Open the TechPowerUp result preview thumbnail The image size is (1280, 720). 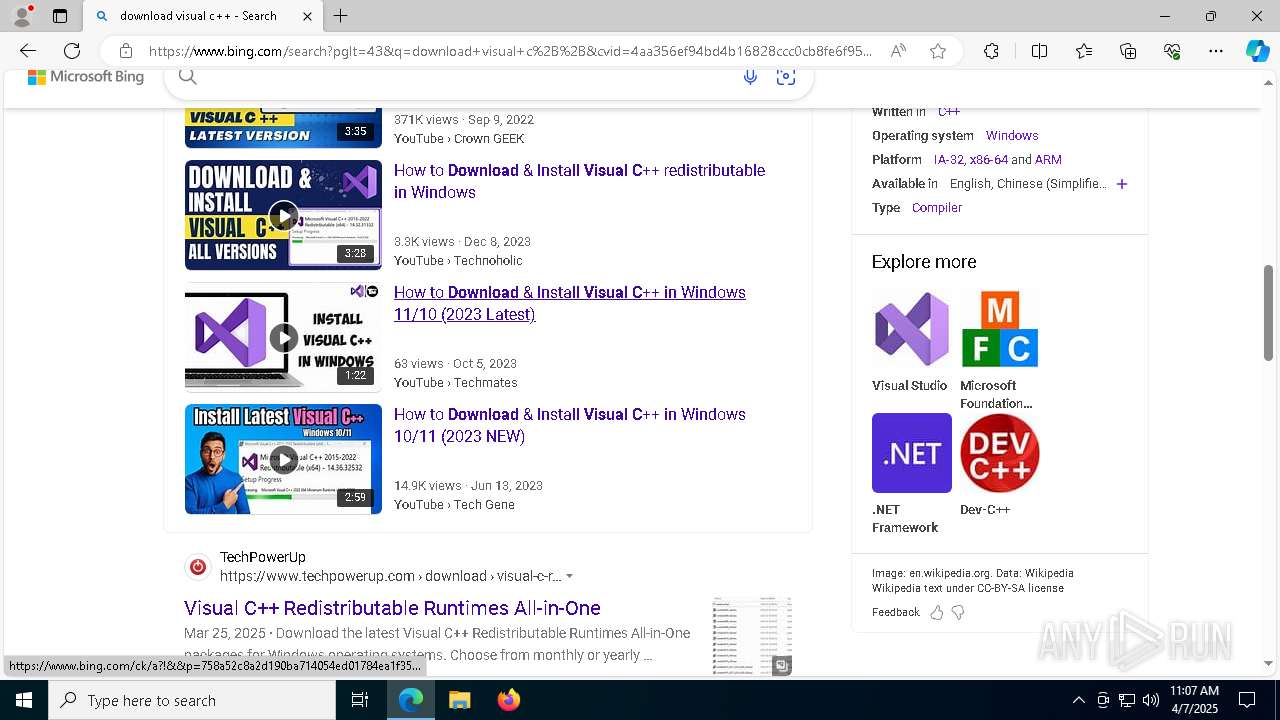point(752,636)
